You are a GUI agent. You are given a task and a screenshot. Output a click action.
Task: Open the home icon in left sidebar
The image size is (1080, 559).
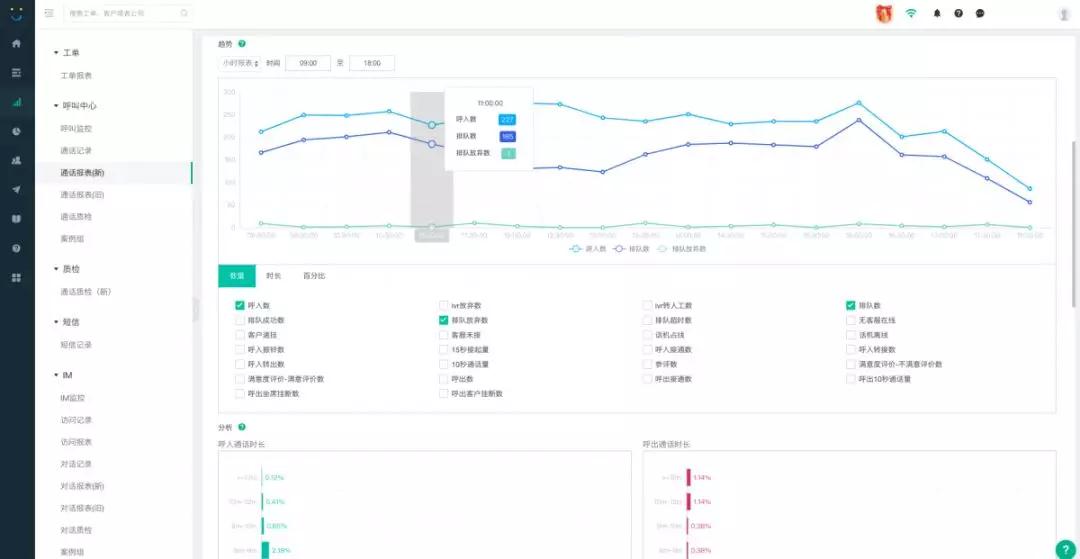pos(17,43)
